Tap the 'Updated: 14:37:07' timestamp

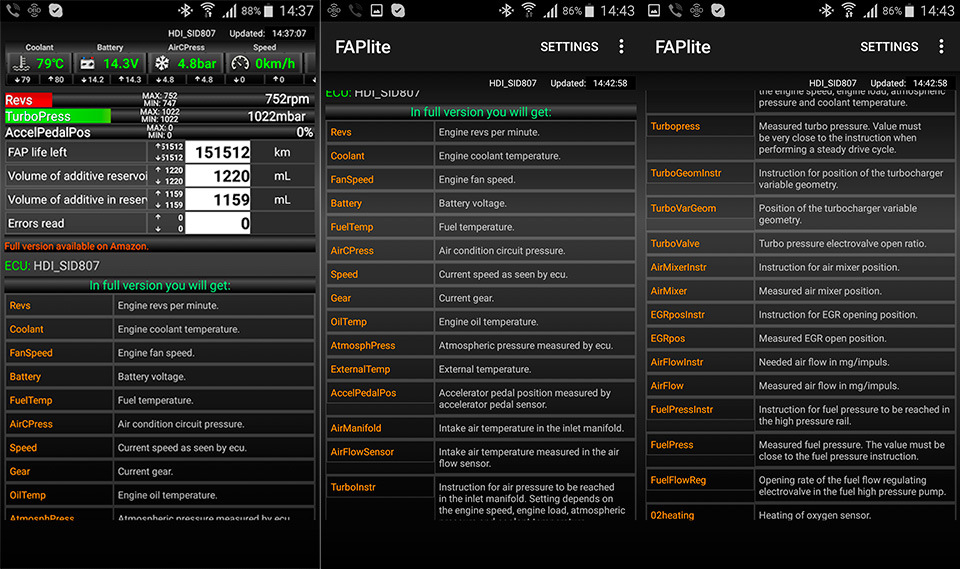coord(268,33)
